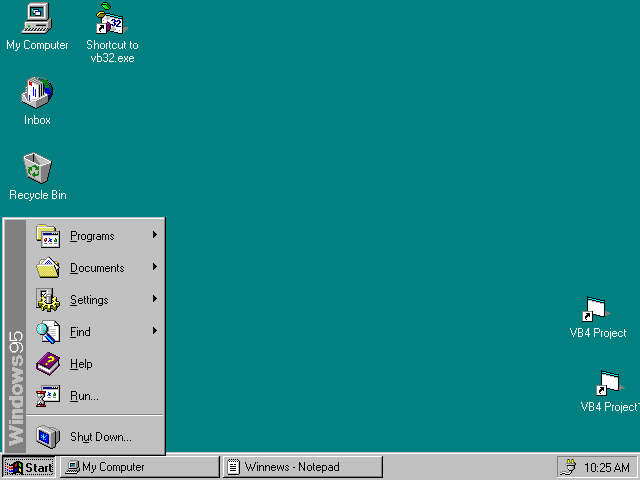Switch to Winnews - Notepad taskbar button
Screen dimensions: 640x480
(x=301, y=467)
